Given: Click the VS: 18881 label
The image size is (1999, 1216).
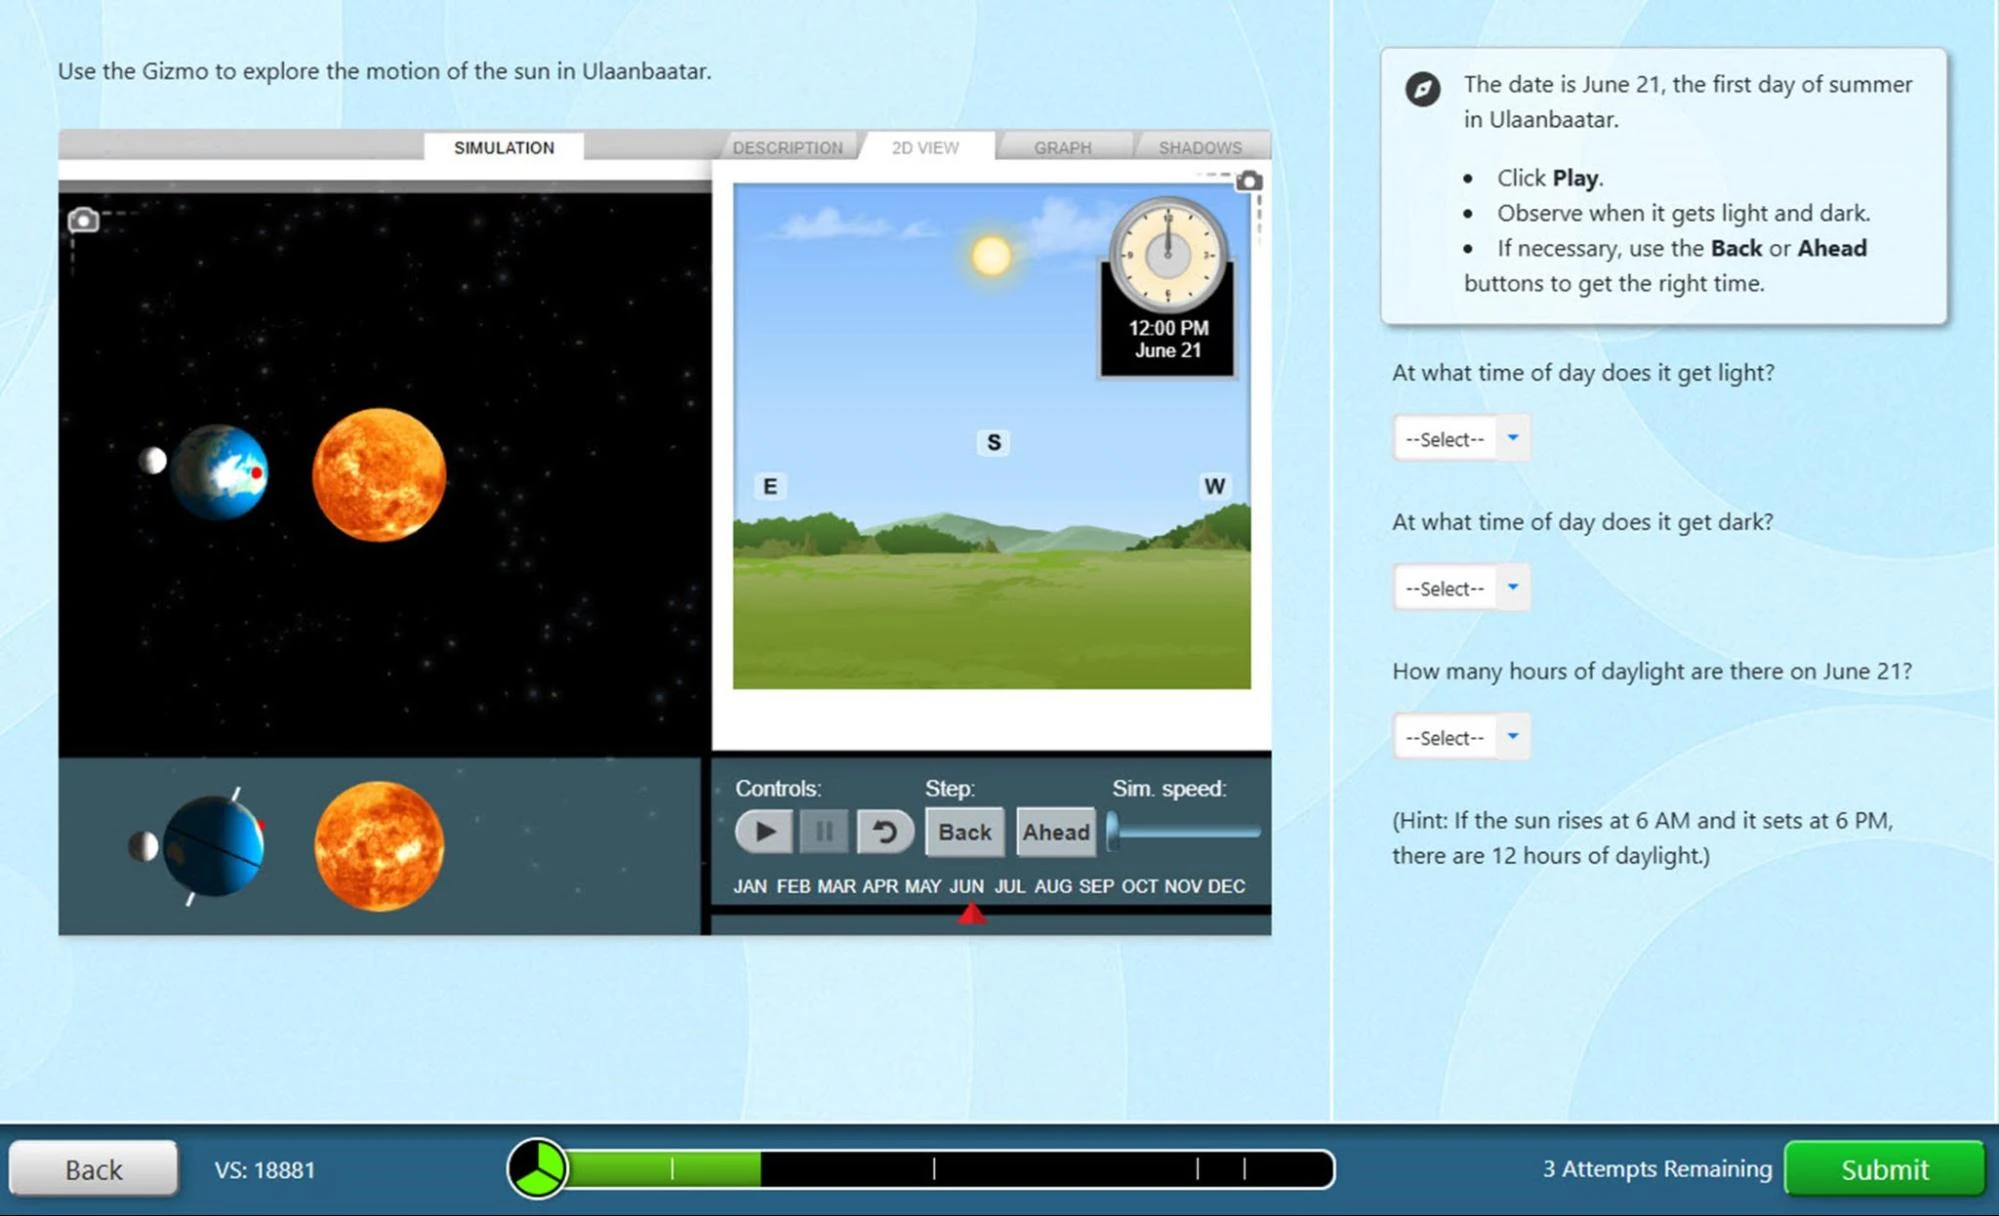Looking at the screenshot, I should click(265, 1169).
